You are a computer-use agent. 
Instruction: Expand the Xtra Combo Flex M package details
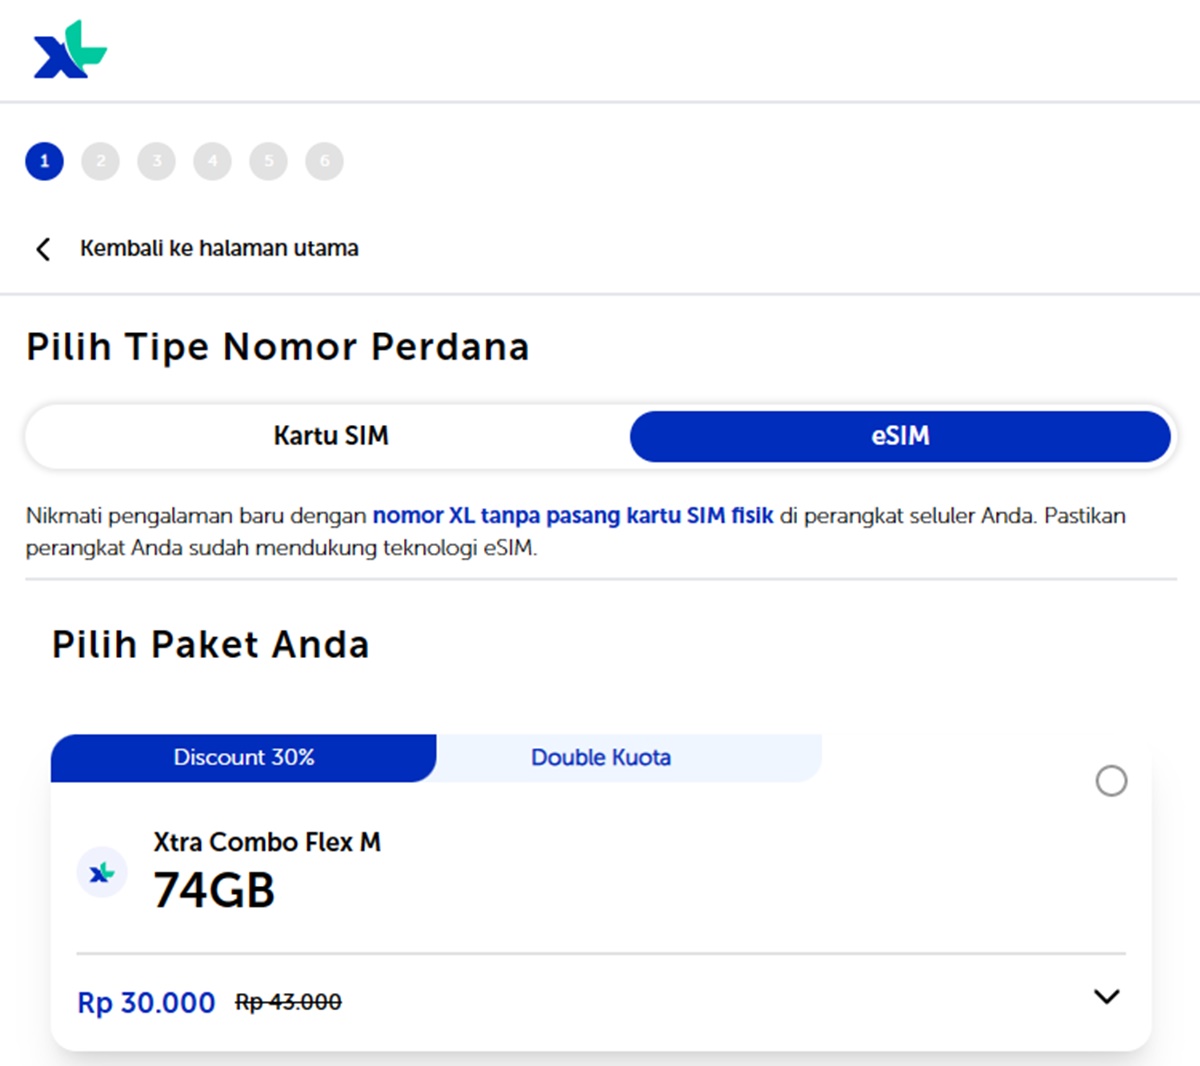point(1105,997)
